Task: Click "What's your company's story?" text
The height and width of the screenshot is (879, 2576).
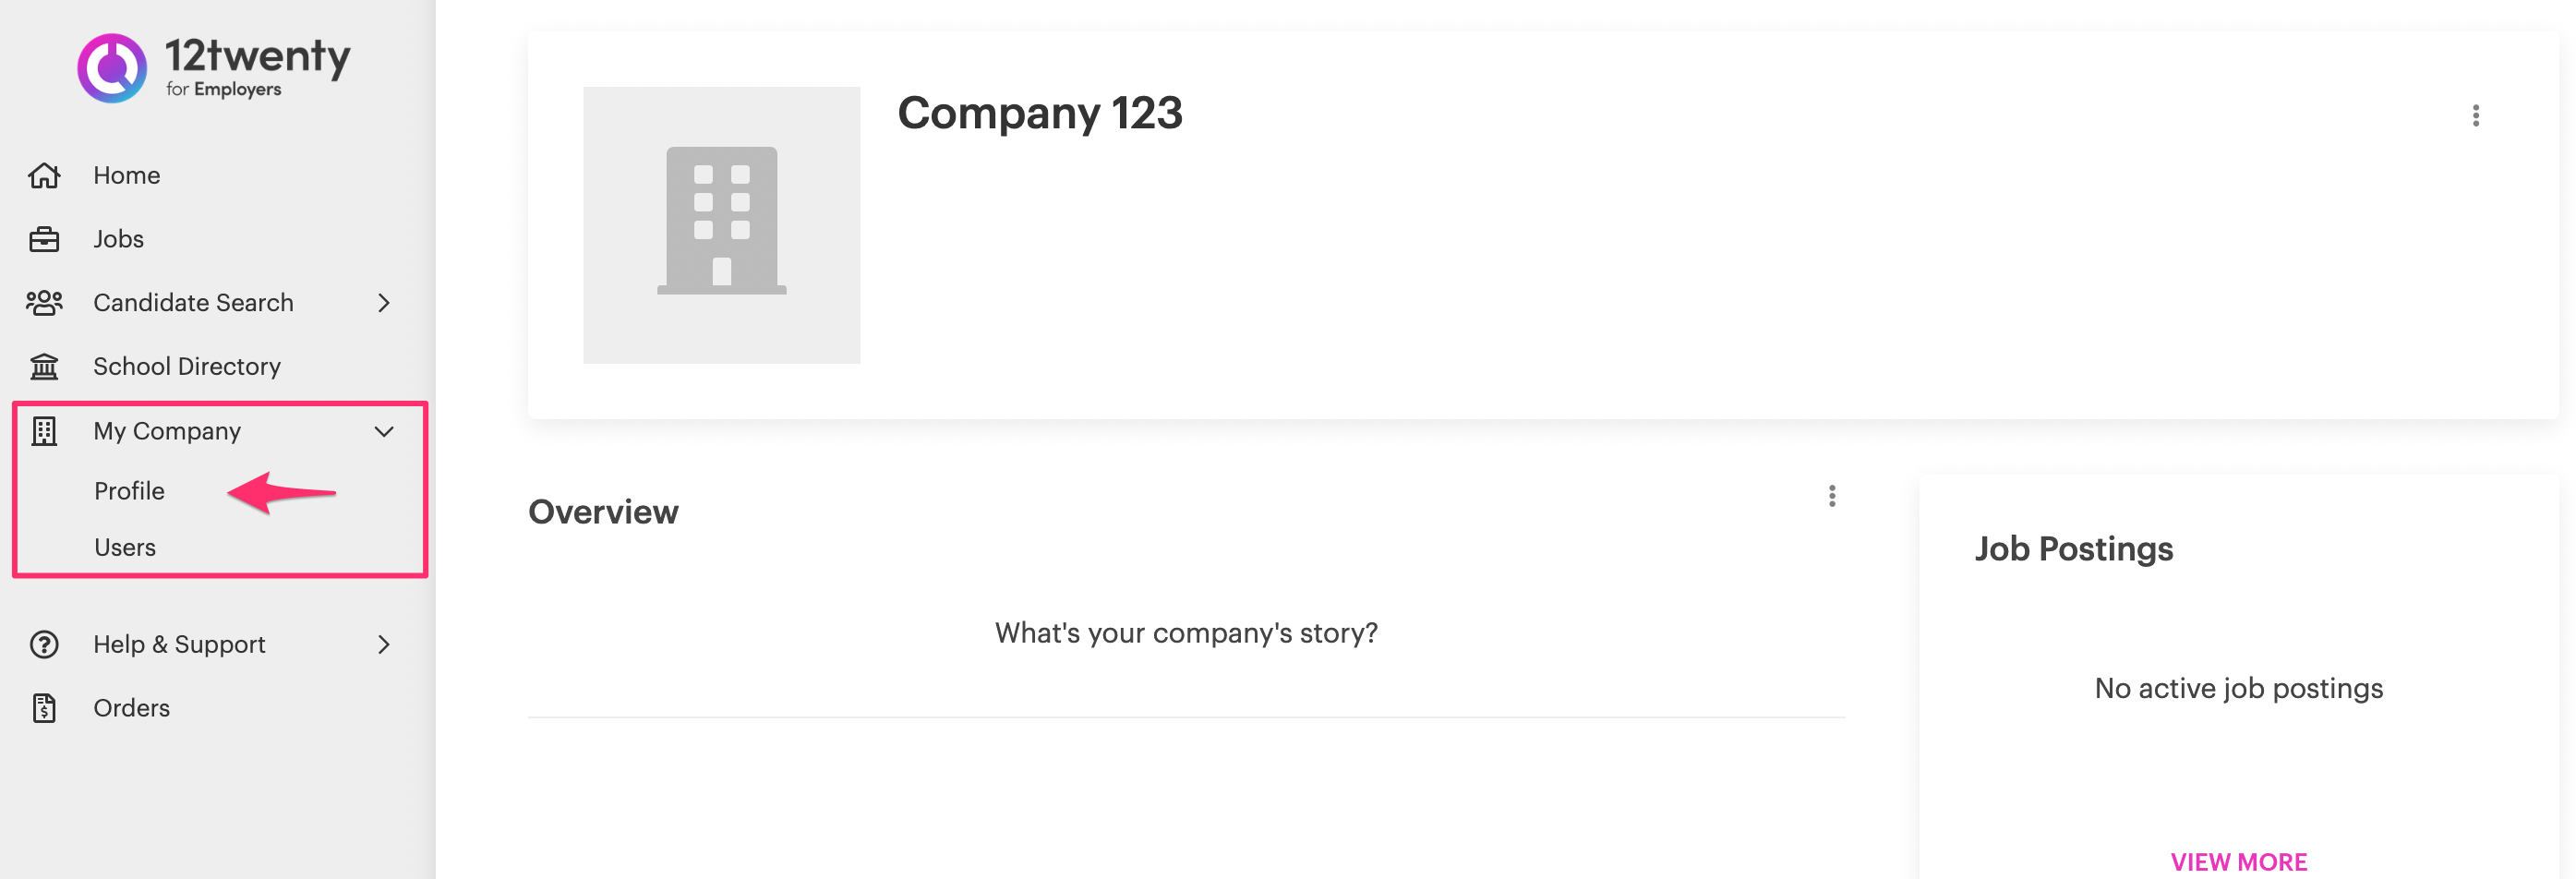Action: click(1186, 633)
